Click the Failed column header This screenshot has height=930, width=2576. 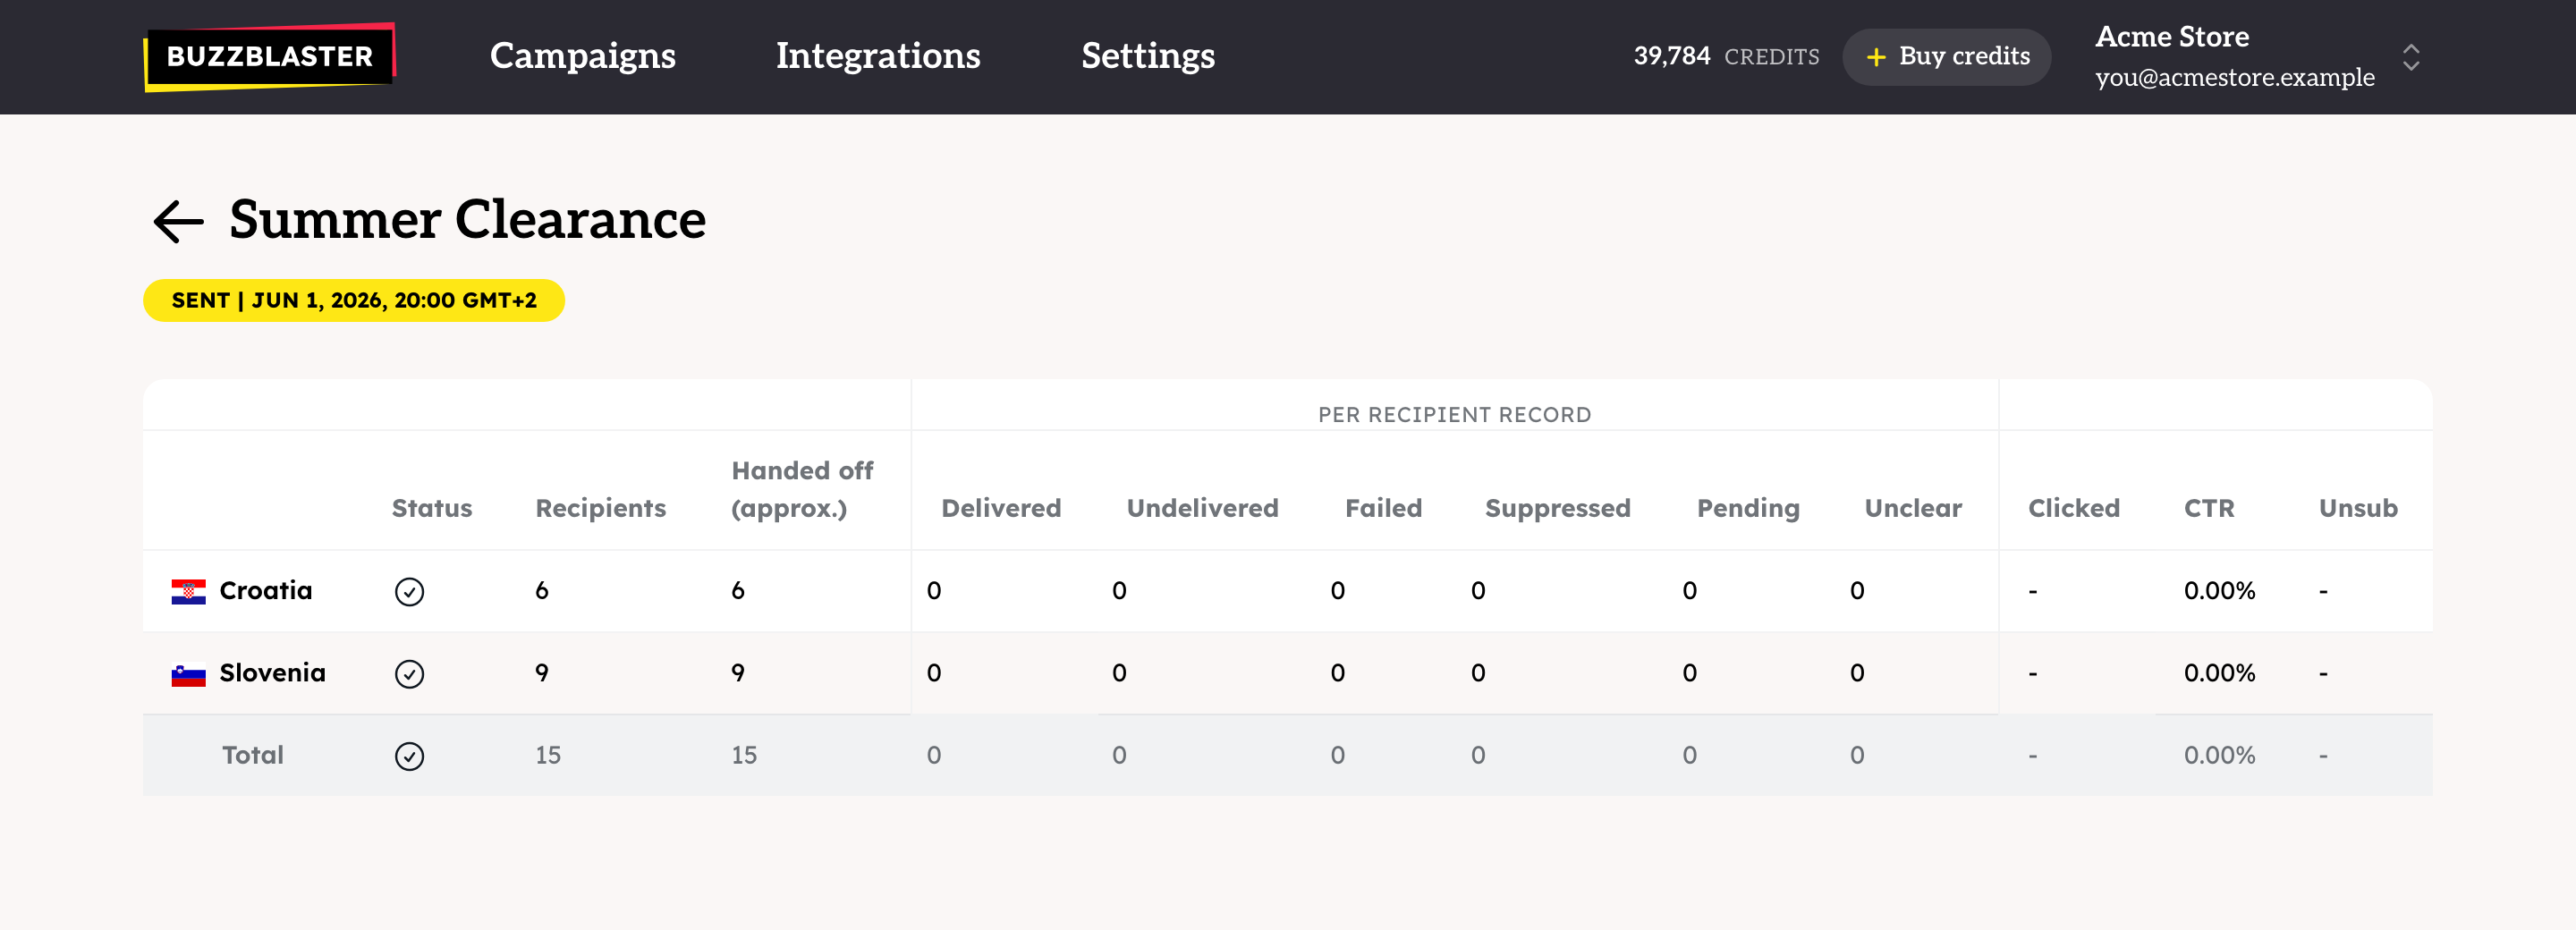(x=1383, y=508)
